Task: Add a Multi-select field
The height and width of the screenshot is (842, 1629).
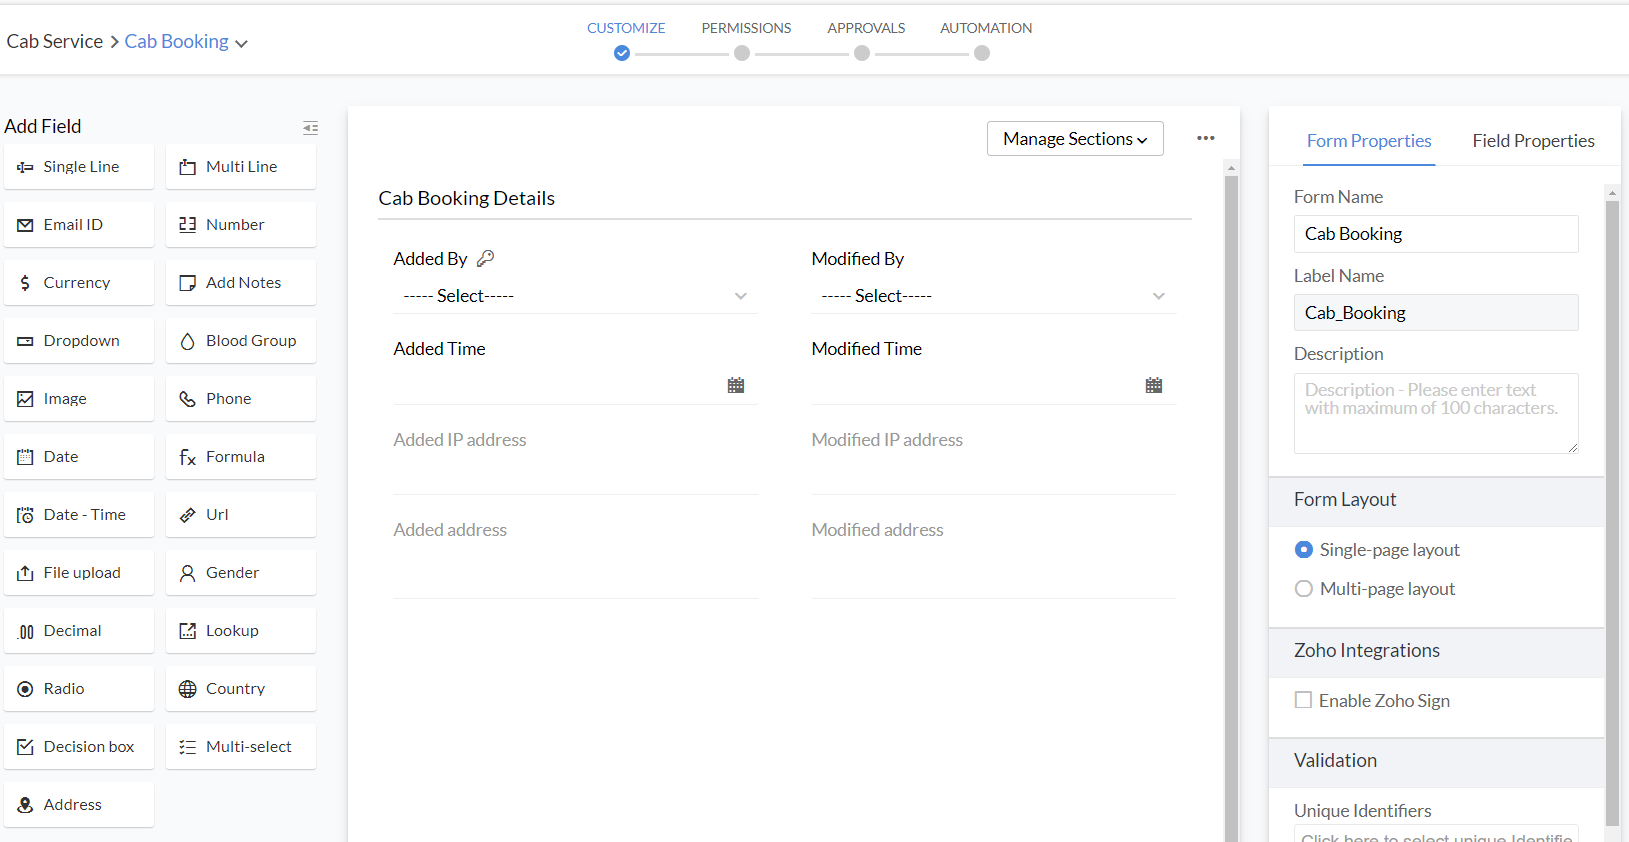Action: tap(241, 747)
